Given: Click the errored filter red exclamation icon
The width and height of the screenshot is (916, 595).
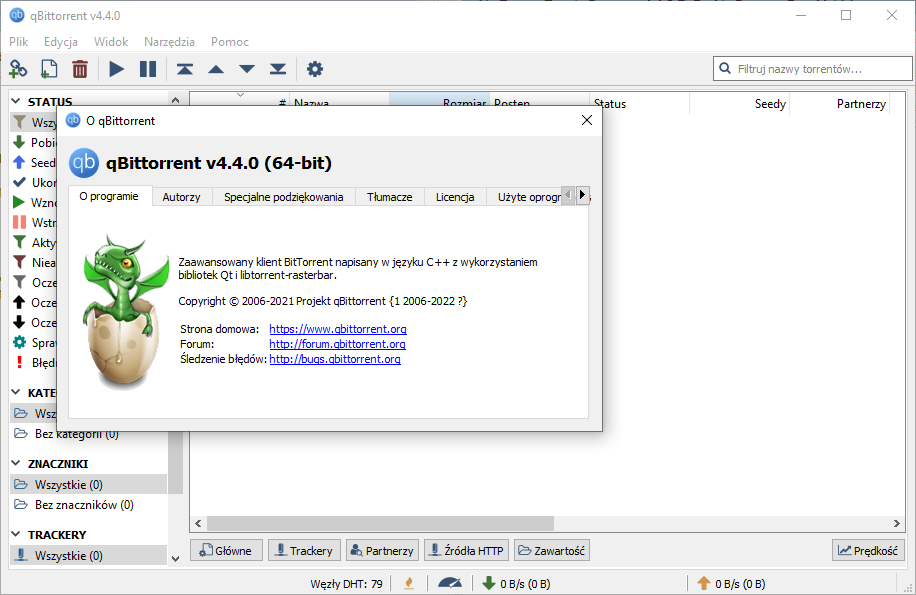Looking at the screenshot, I should (19, 362).
